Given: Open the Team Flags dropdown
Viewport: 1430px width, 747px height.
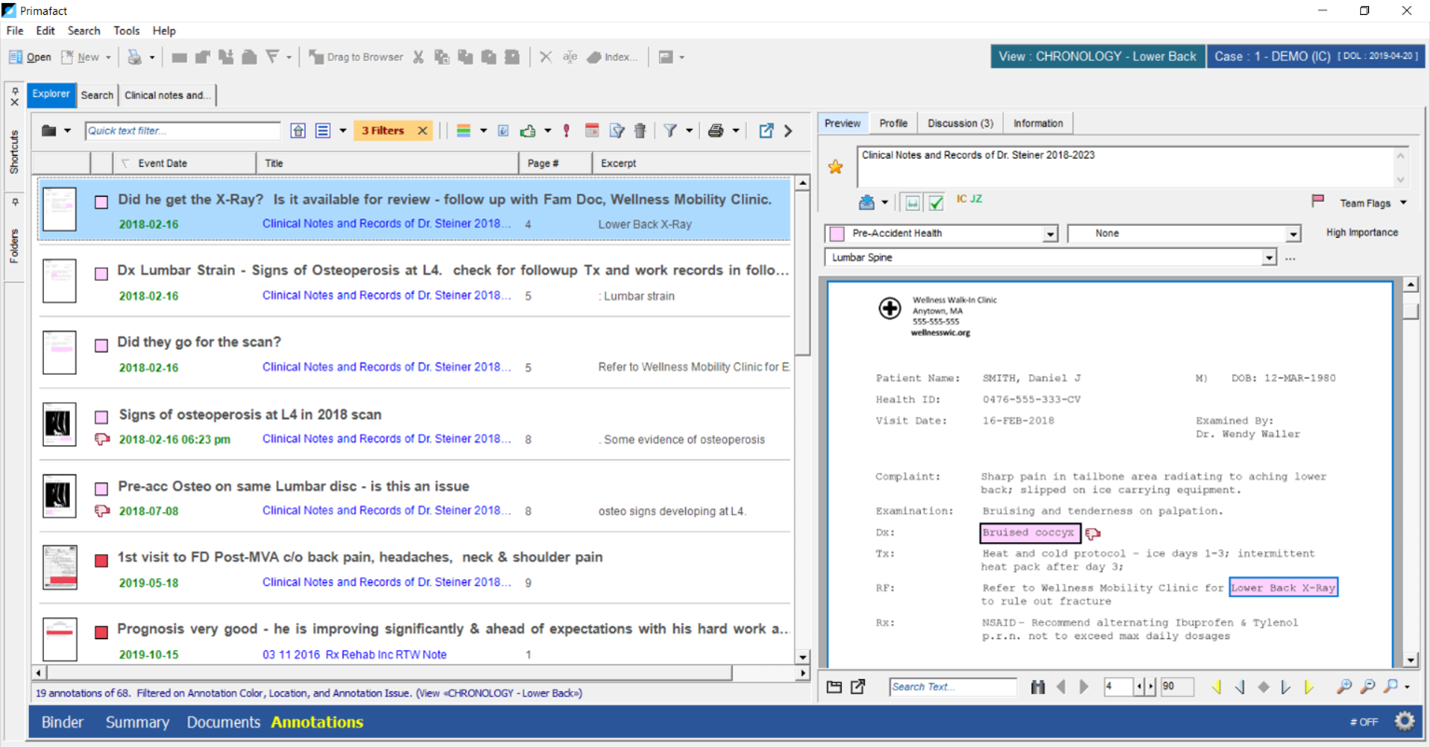Looking at the screenshot, I should (1403, 203).
